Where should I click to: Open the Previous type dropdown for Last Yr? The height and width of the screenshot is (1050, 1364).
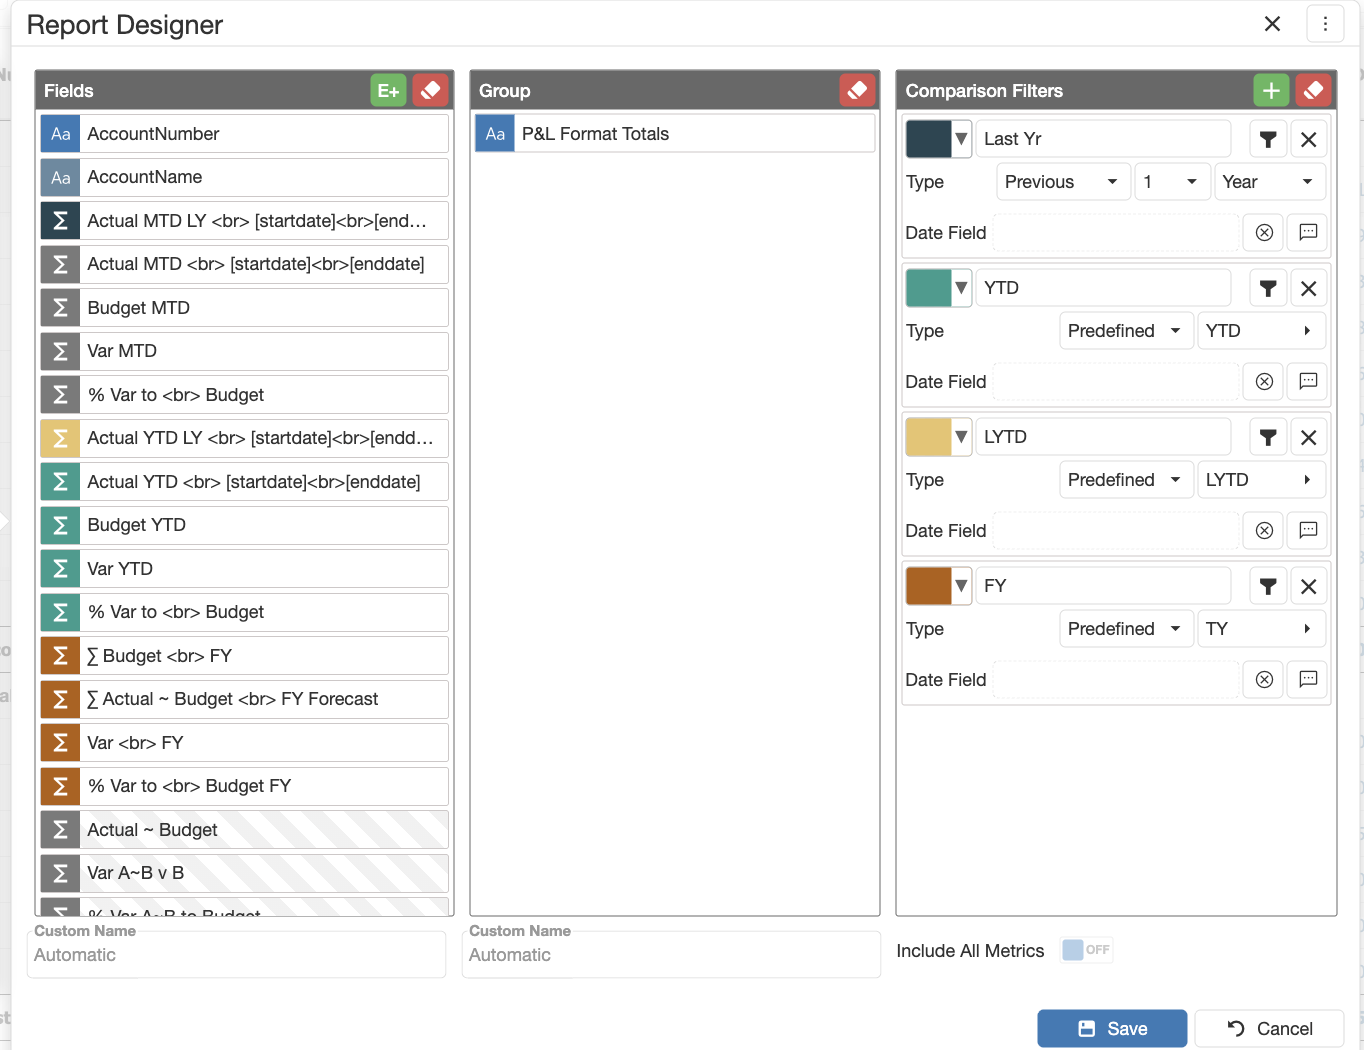[x=1063, y=182]
